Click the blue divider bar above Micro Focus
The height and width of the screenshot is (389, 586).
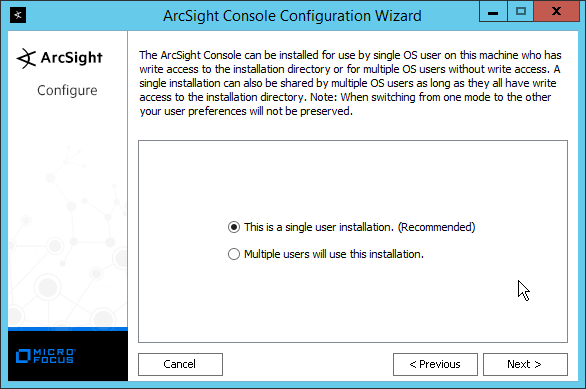(x=68, y=329)
